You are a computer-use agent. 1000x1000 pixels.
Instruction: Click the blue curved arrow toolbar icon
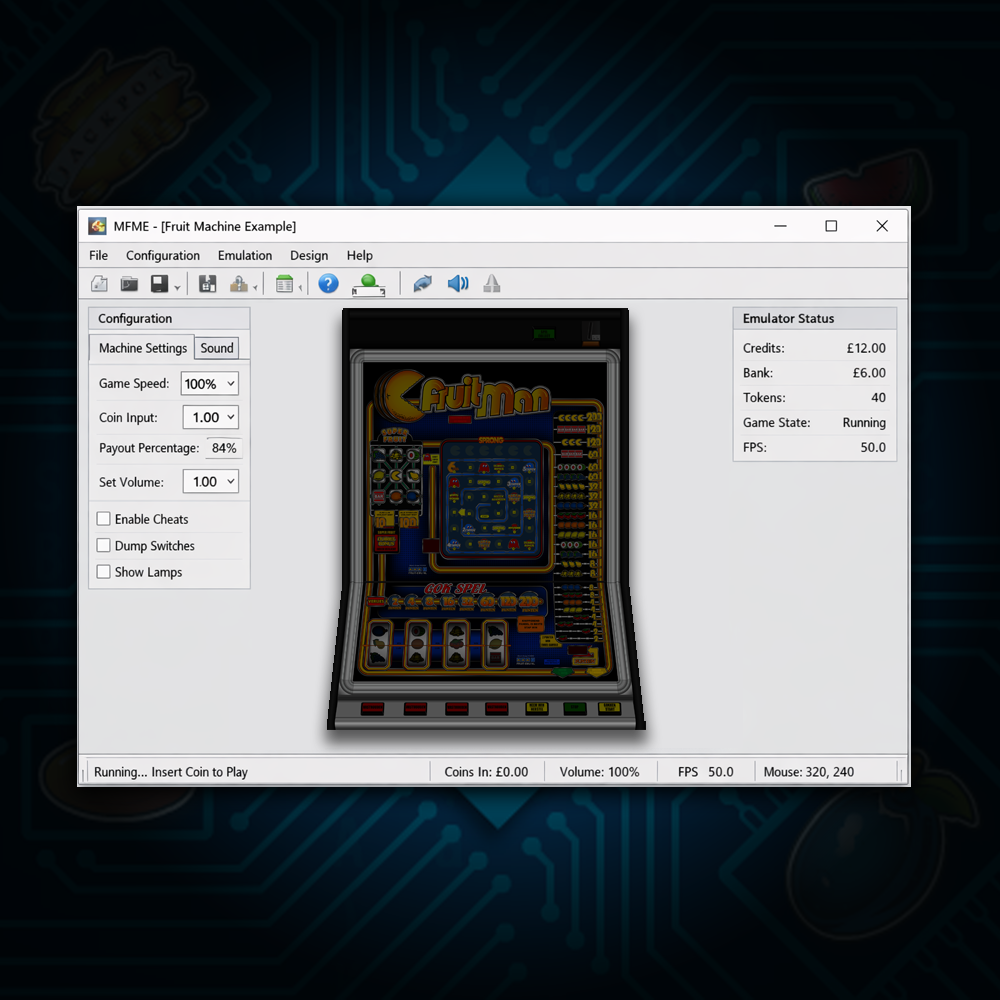point(422,284)
